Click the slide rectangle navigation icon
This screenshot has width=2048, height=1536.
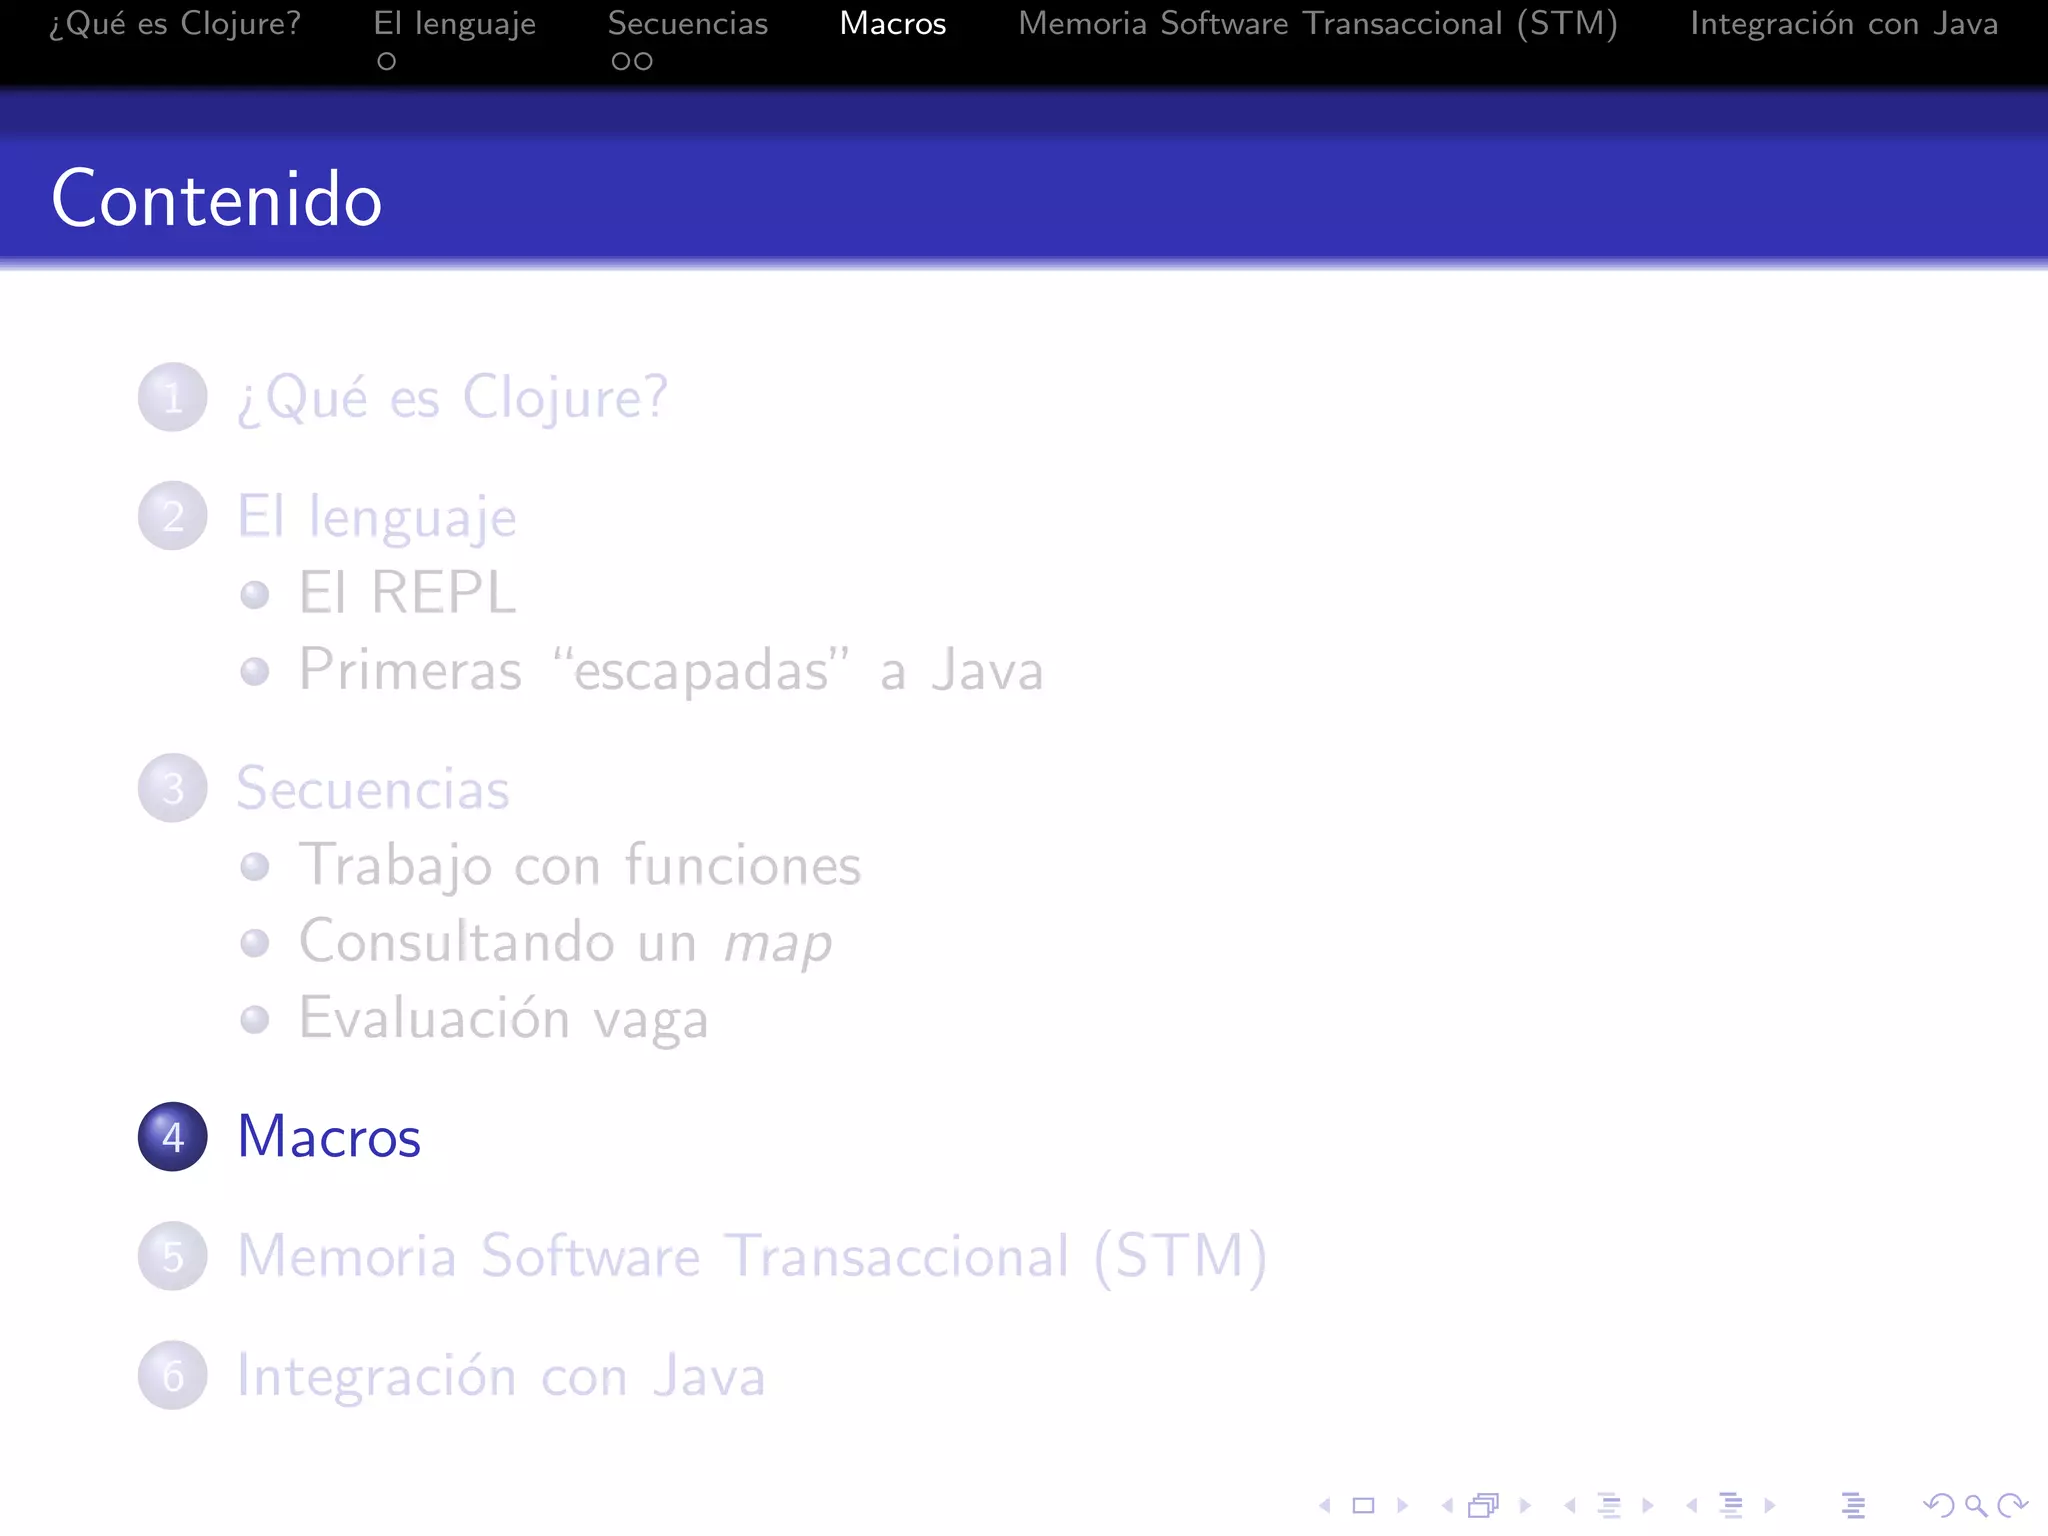[x=1363, y=1505]
